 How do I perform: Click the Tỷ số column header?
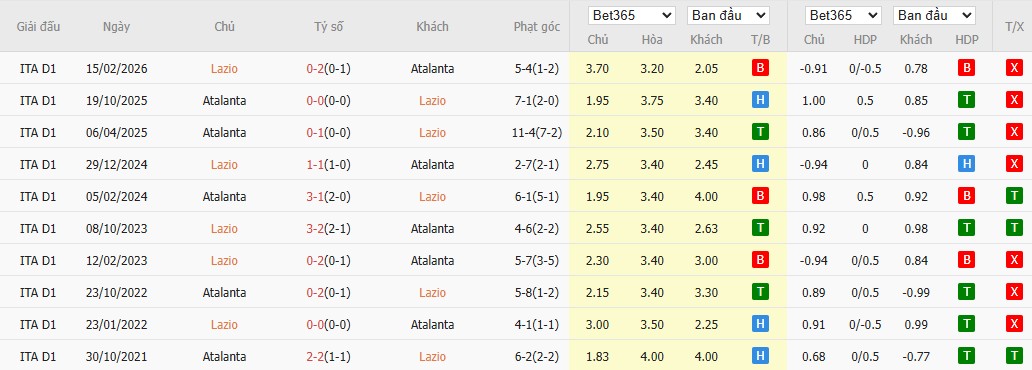(328, 27)
